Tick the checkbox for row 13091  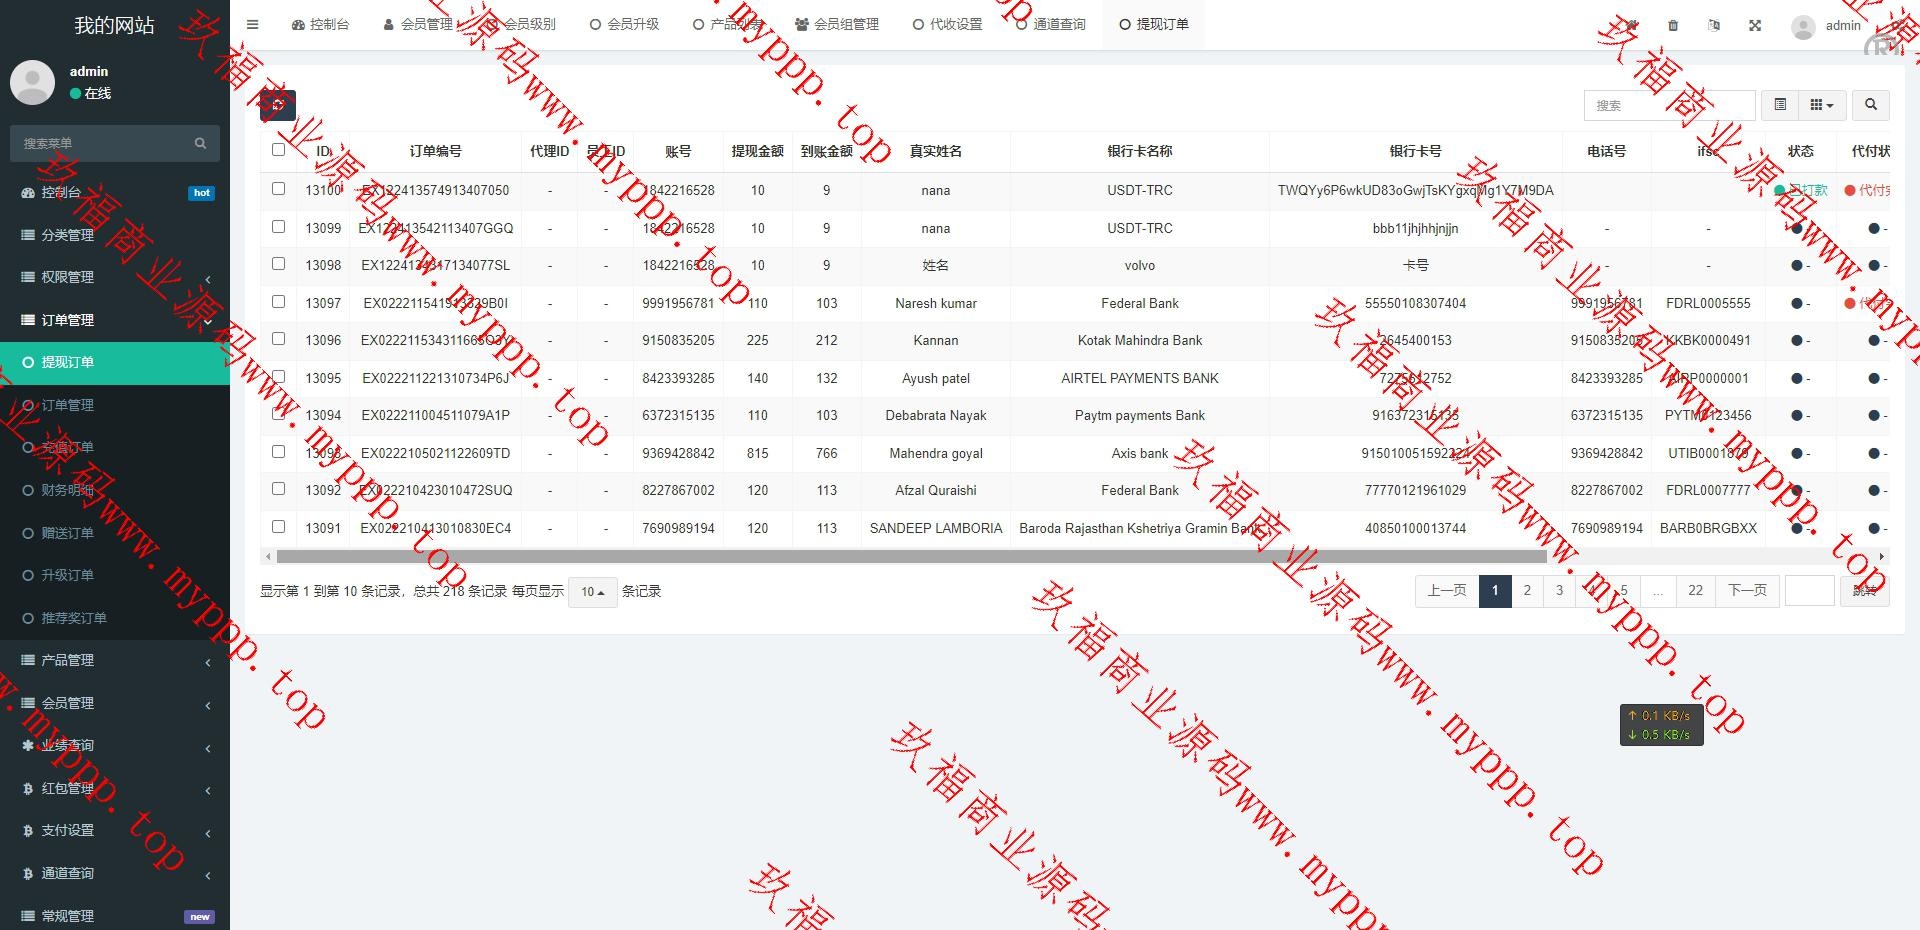[x=278, y=527]
